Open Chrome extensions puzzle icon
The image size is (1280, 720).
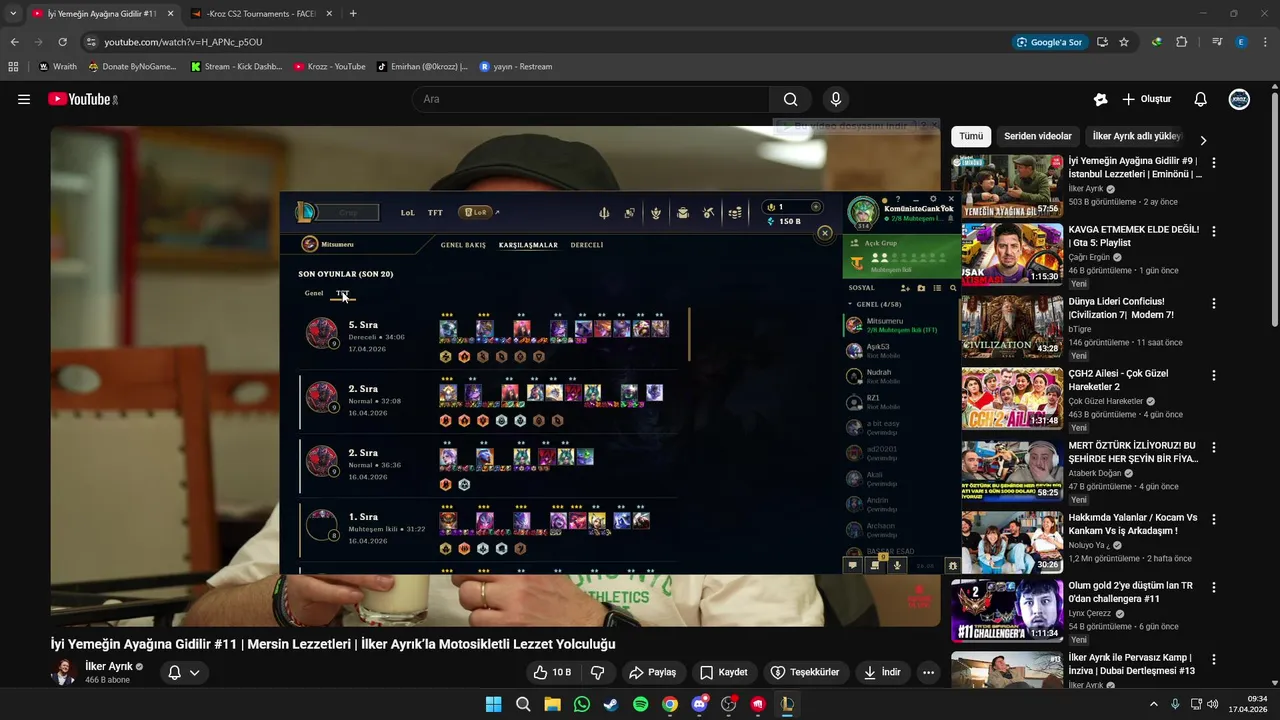click(x=1182, y=42)
